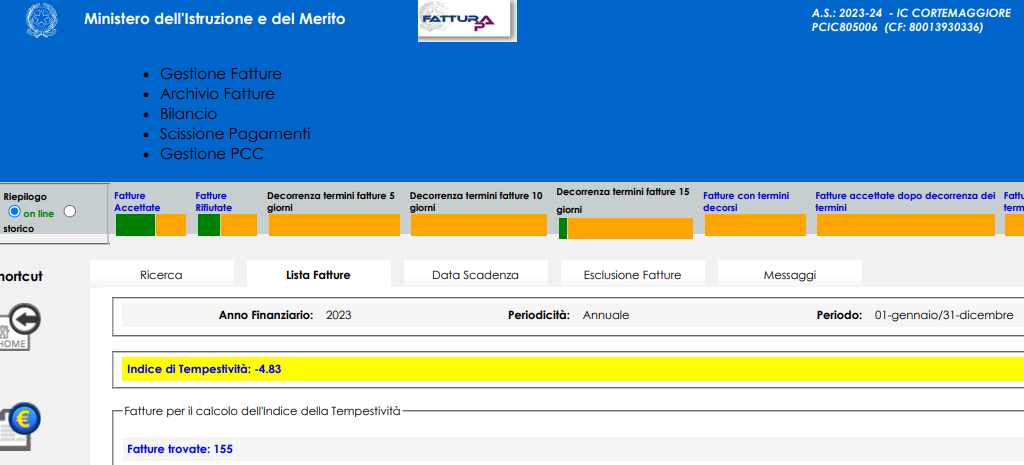Click the HOME shortcut icon

click(x=17, y=327)
